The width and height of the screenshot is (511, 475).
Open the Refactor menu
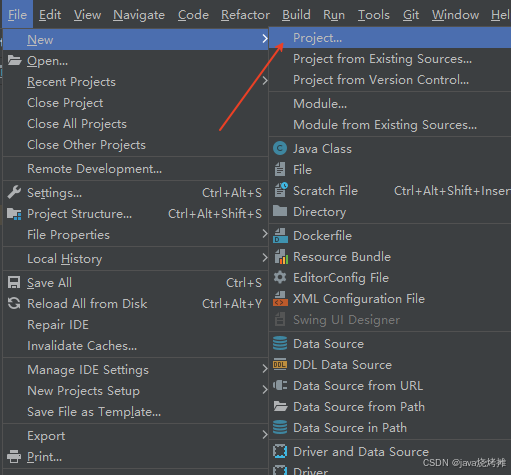tap(245, 15)
